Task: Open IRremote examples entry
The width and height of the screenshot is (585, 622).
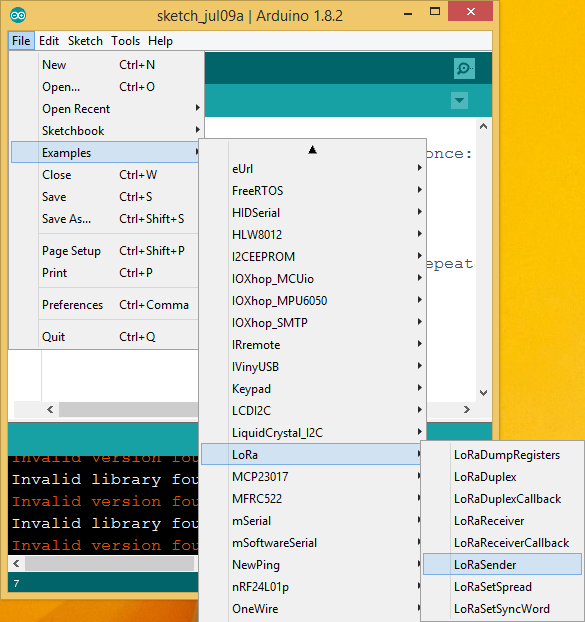Action: click(x=313, y=345)
